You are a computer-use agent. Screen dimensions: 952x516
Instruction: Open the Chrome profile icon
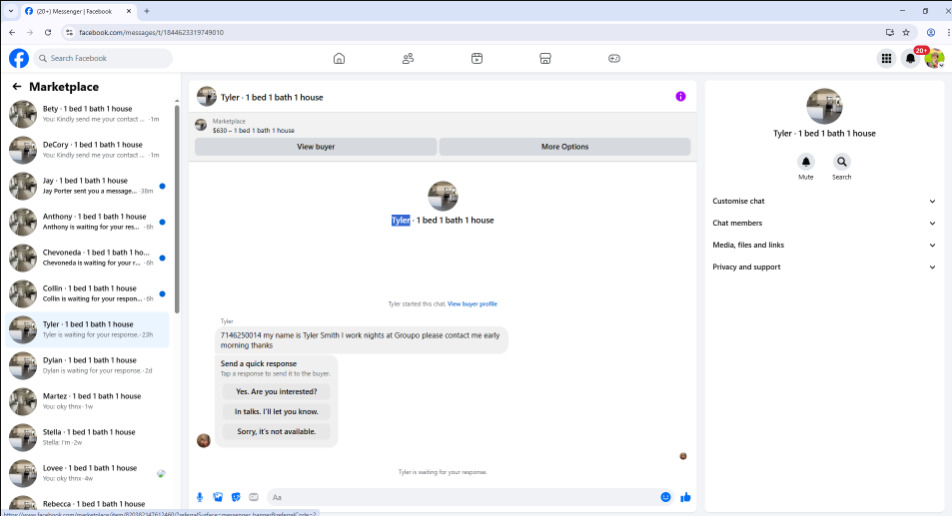[x=931, y=32]
